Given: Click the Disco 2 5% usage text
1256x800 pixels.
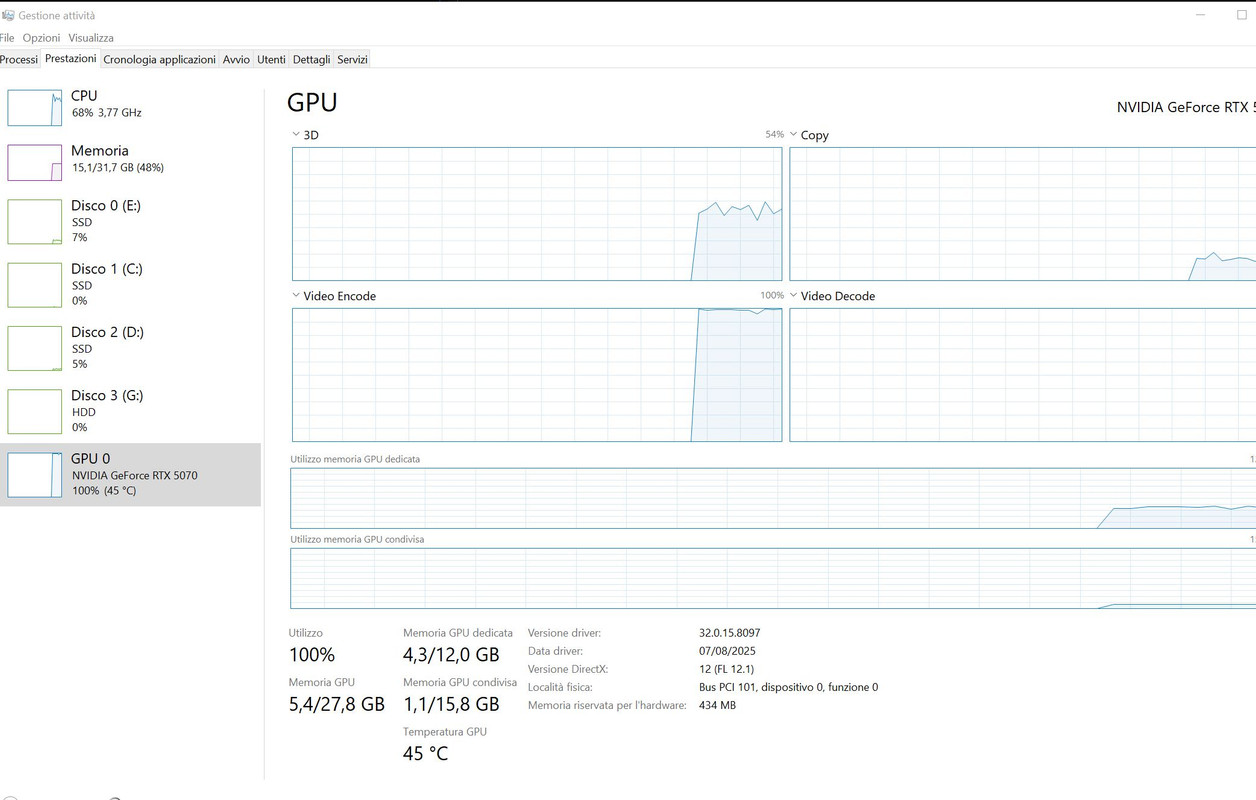Looking at the screenshot, I should (x=80, y=364).
